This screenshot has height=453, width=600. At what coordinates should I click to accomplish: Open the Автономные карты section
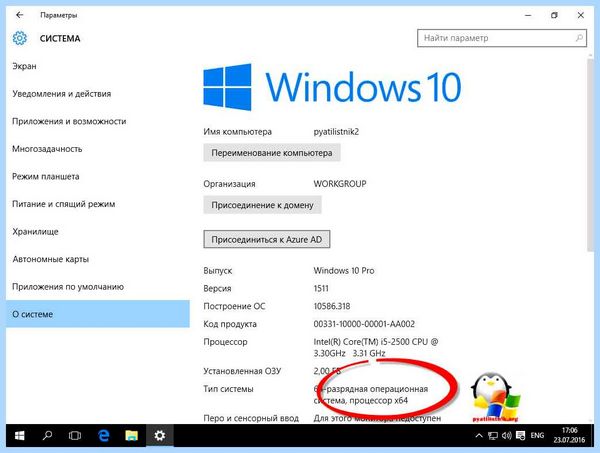[51, 259]
